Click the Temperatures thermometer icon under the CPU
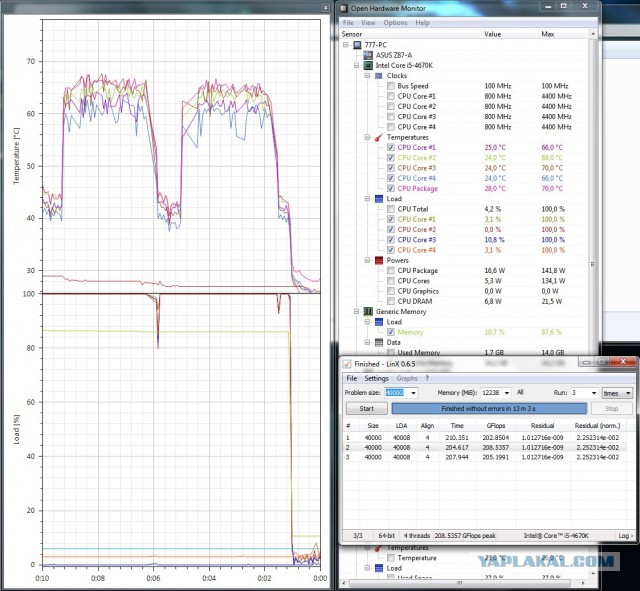Viewport: 640px width, 591px height. (379, 137)
